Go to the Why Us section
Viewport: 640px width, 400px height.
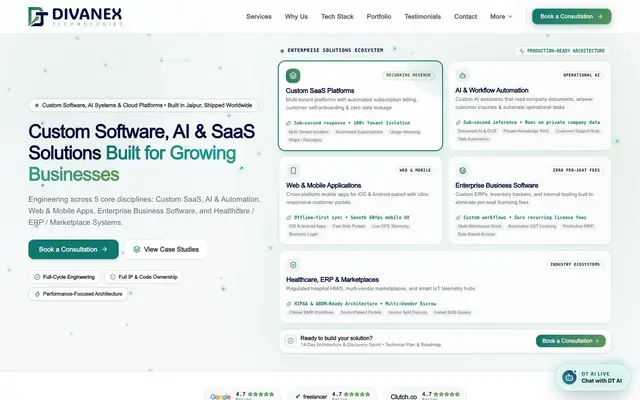(296, 17)
